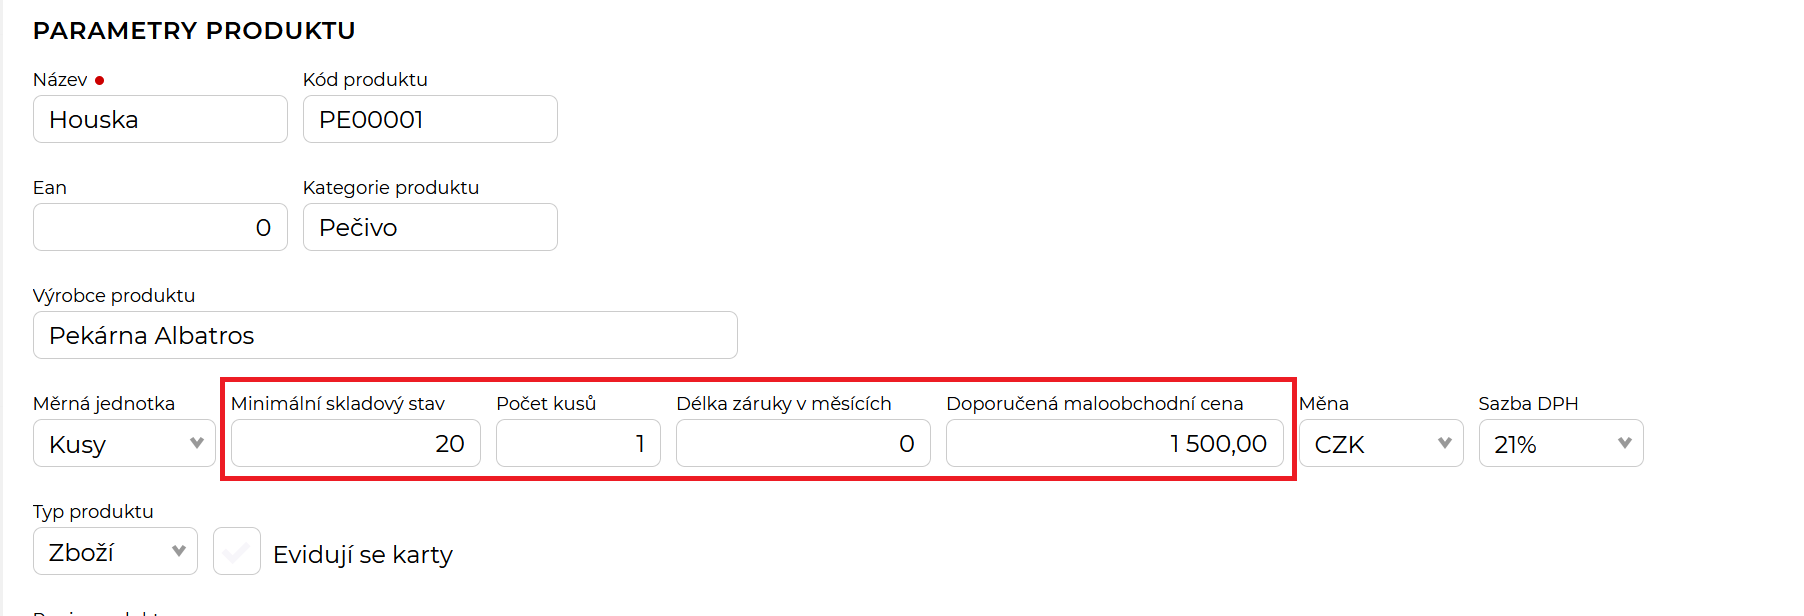Click the Počet kusů input
Screen dimensions: 1804x616
[578, 444]
